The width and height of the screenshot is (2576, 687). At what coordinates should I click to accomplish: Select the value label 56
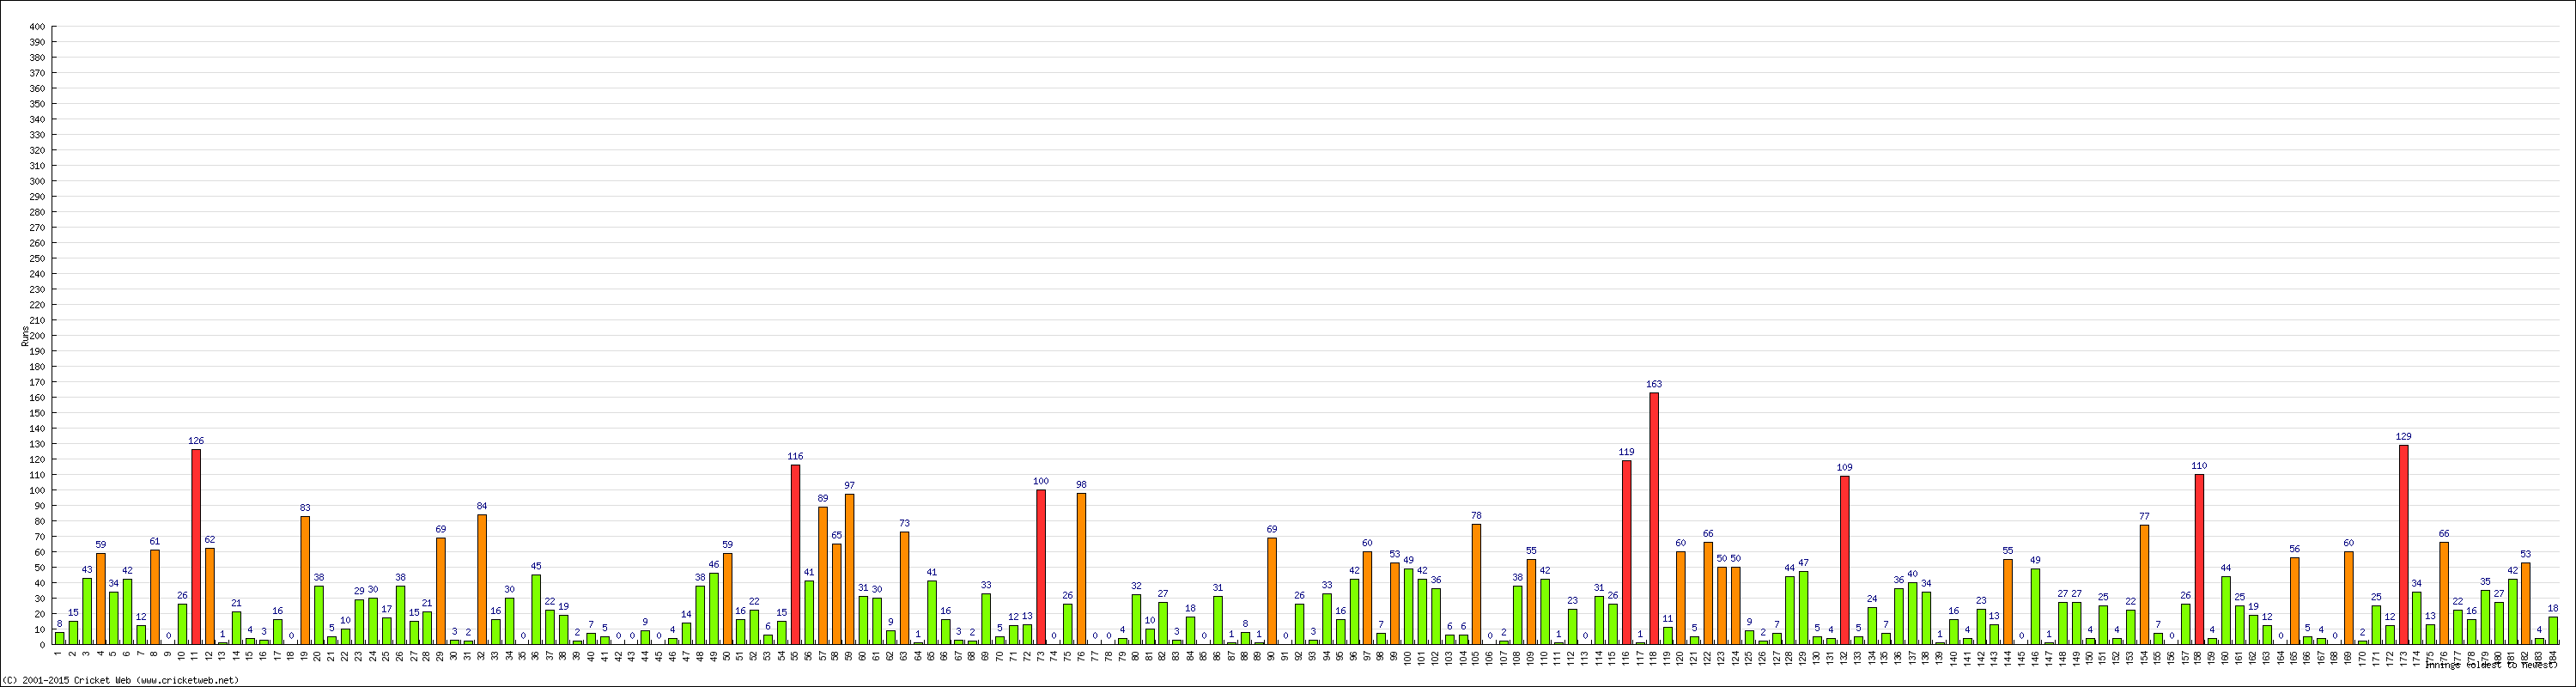pyautogui.click(x=2295, y=549)
